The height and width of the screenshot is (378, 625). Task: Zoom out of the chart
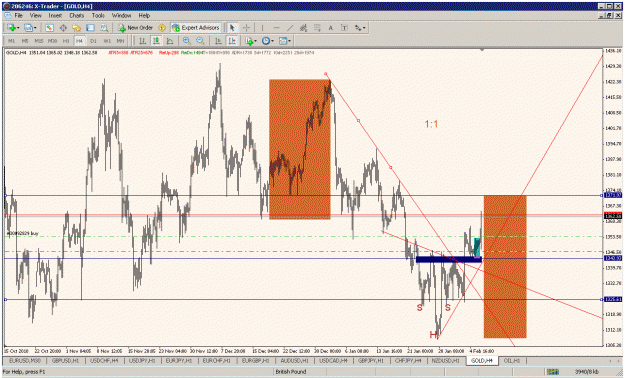[200, 41]
